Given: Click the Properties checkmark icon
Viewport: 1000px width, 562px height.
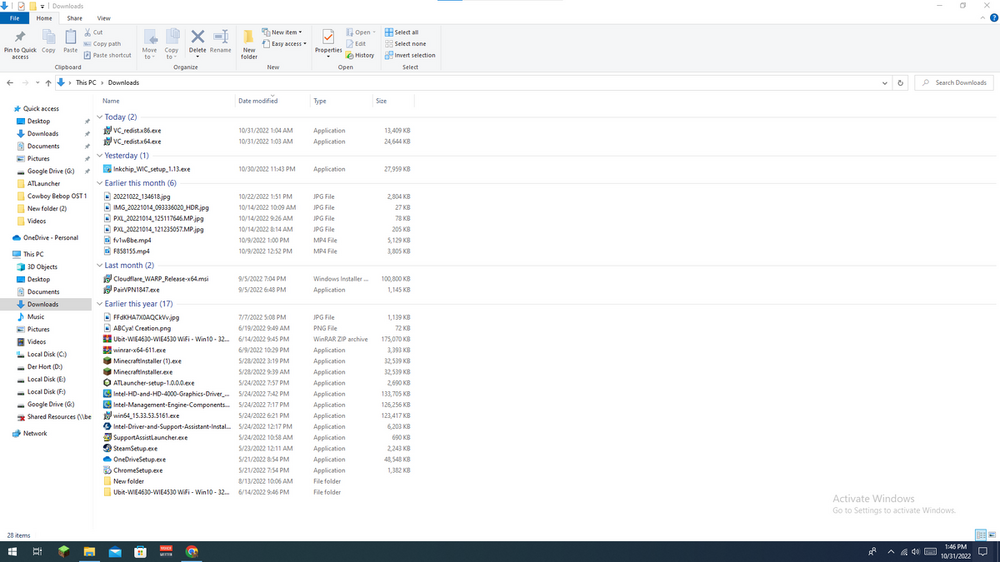Looking at the screenshot, I should pyautogui.click(x=328, y=37).
